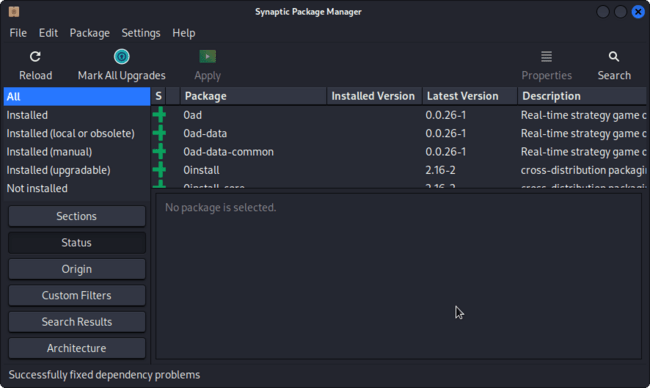Image resolution: width=650 pixels, height=388 pixels.
Task: Select the Not installed filter
Action: 77,188
